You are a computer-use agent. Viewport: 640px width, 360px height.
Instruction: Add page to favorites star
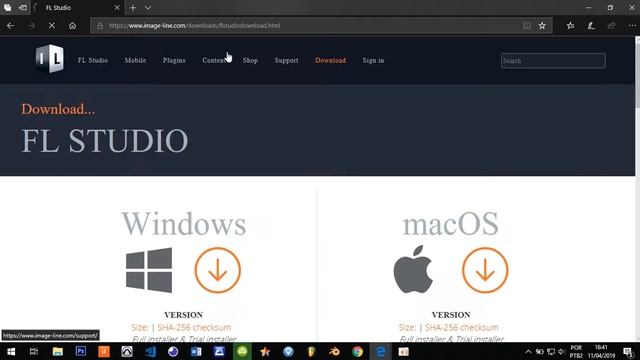point(542,26)
